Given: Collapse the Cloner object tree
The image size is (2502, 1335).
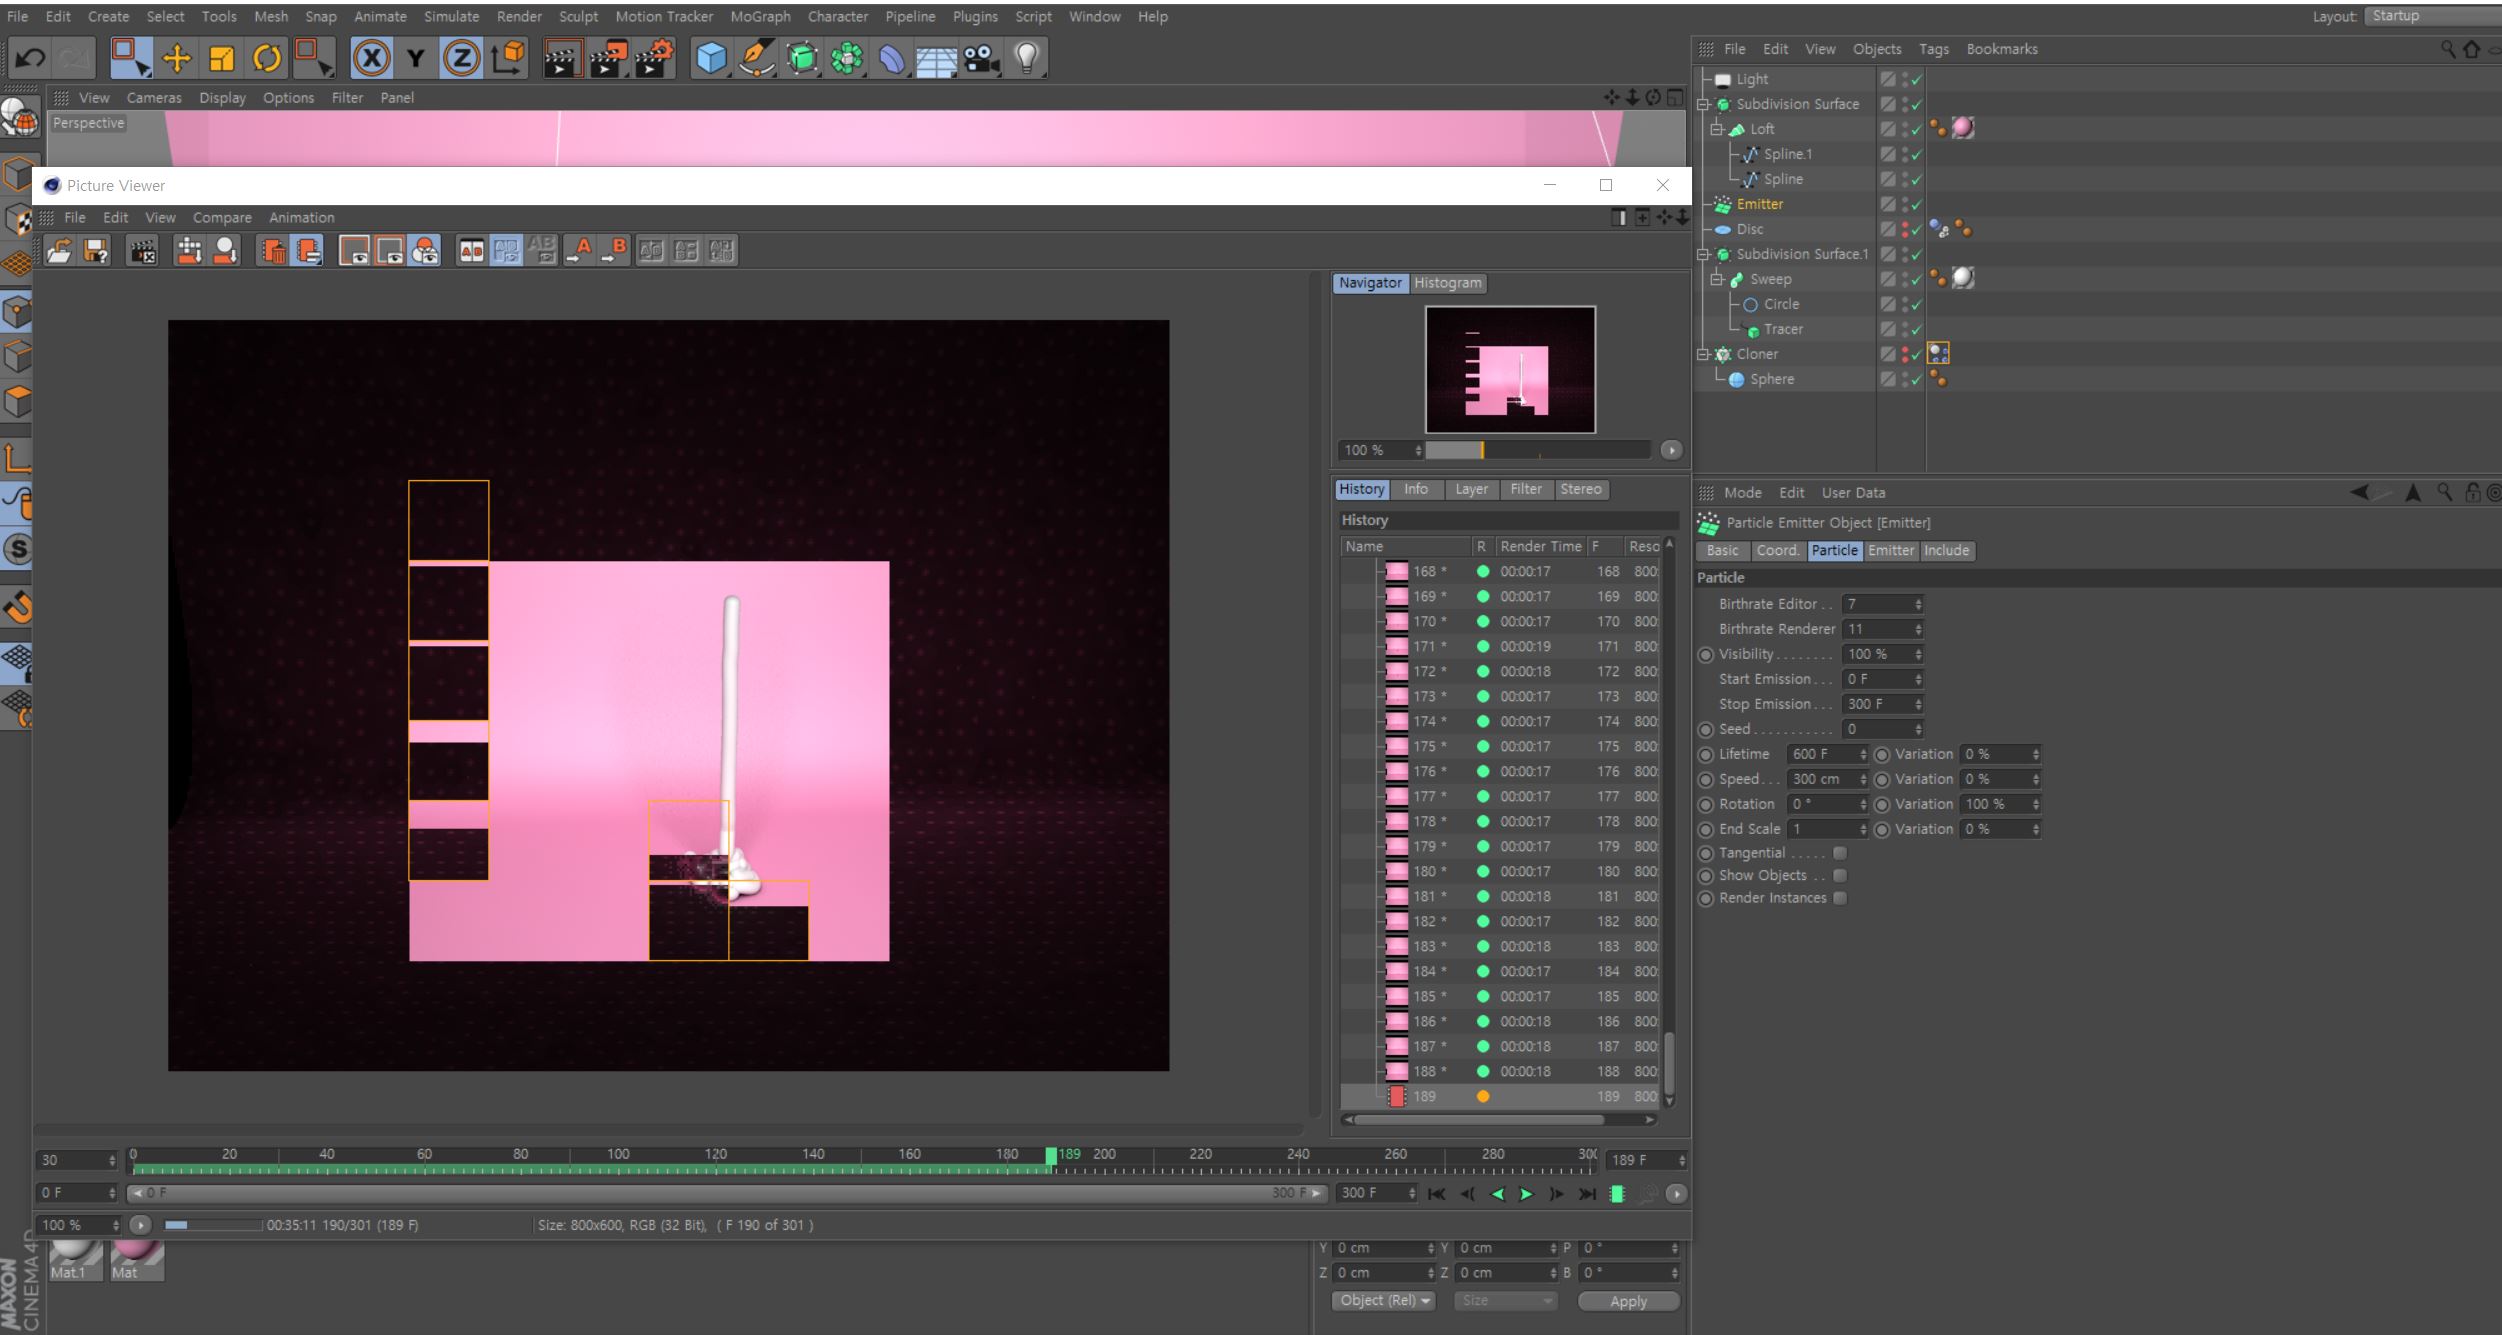Looking at the screenshot, I should (x=1703, y=354).
